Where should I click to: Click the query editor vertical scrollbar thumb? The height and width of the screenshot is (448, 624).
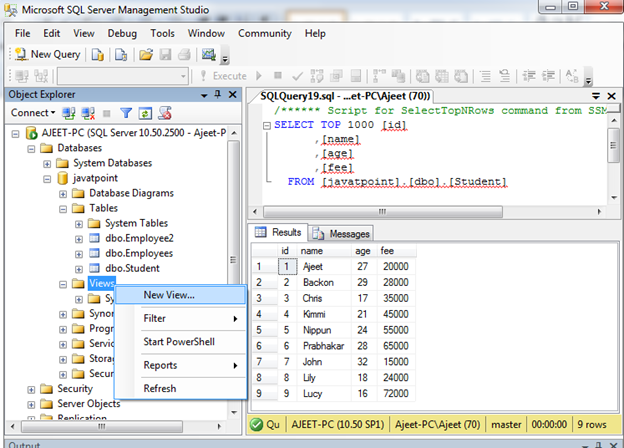(614, 145)
